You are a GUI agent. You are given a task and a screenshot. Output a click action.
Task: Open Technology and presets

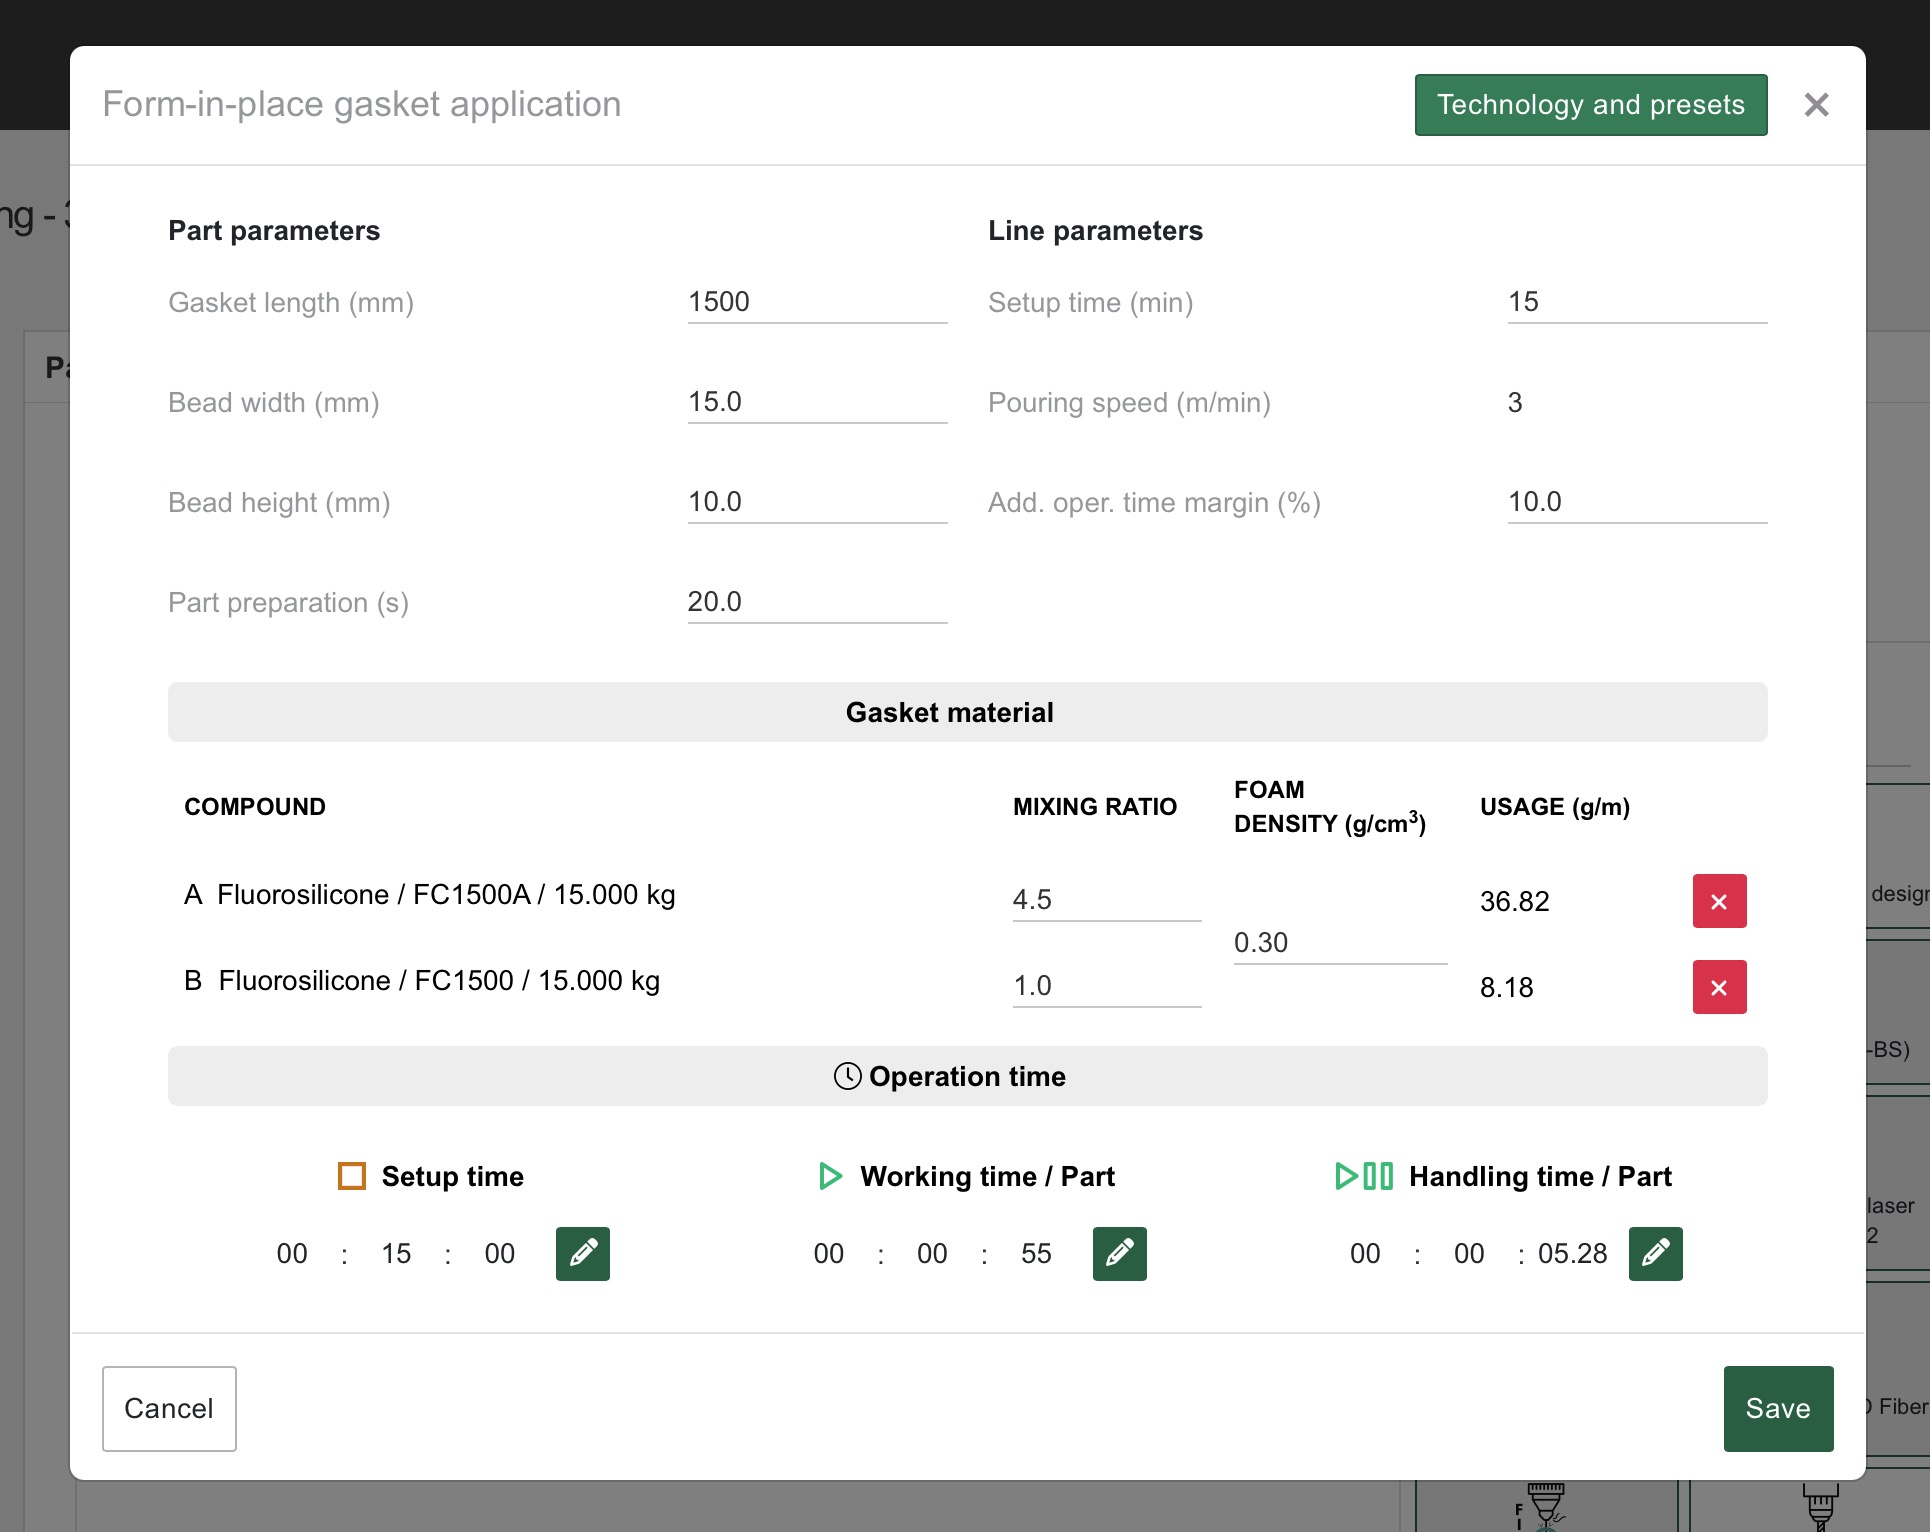(1590, 104)
